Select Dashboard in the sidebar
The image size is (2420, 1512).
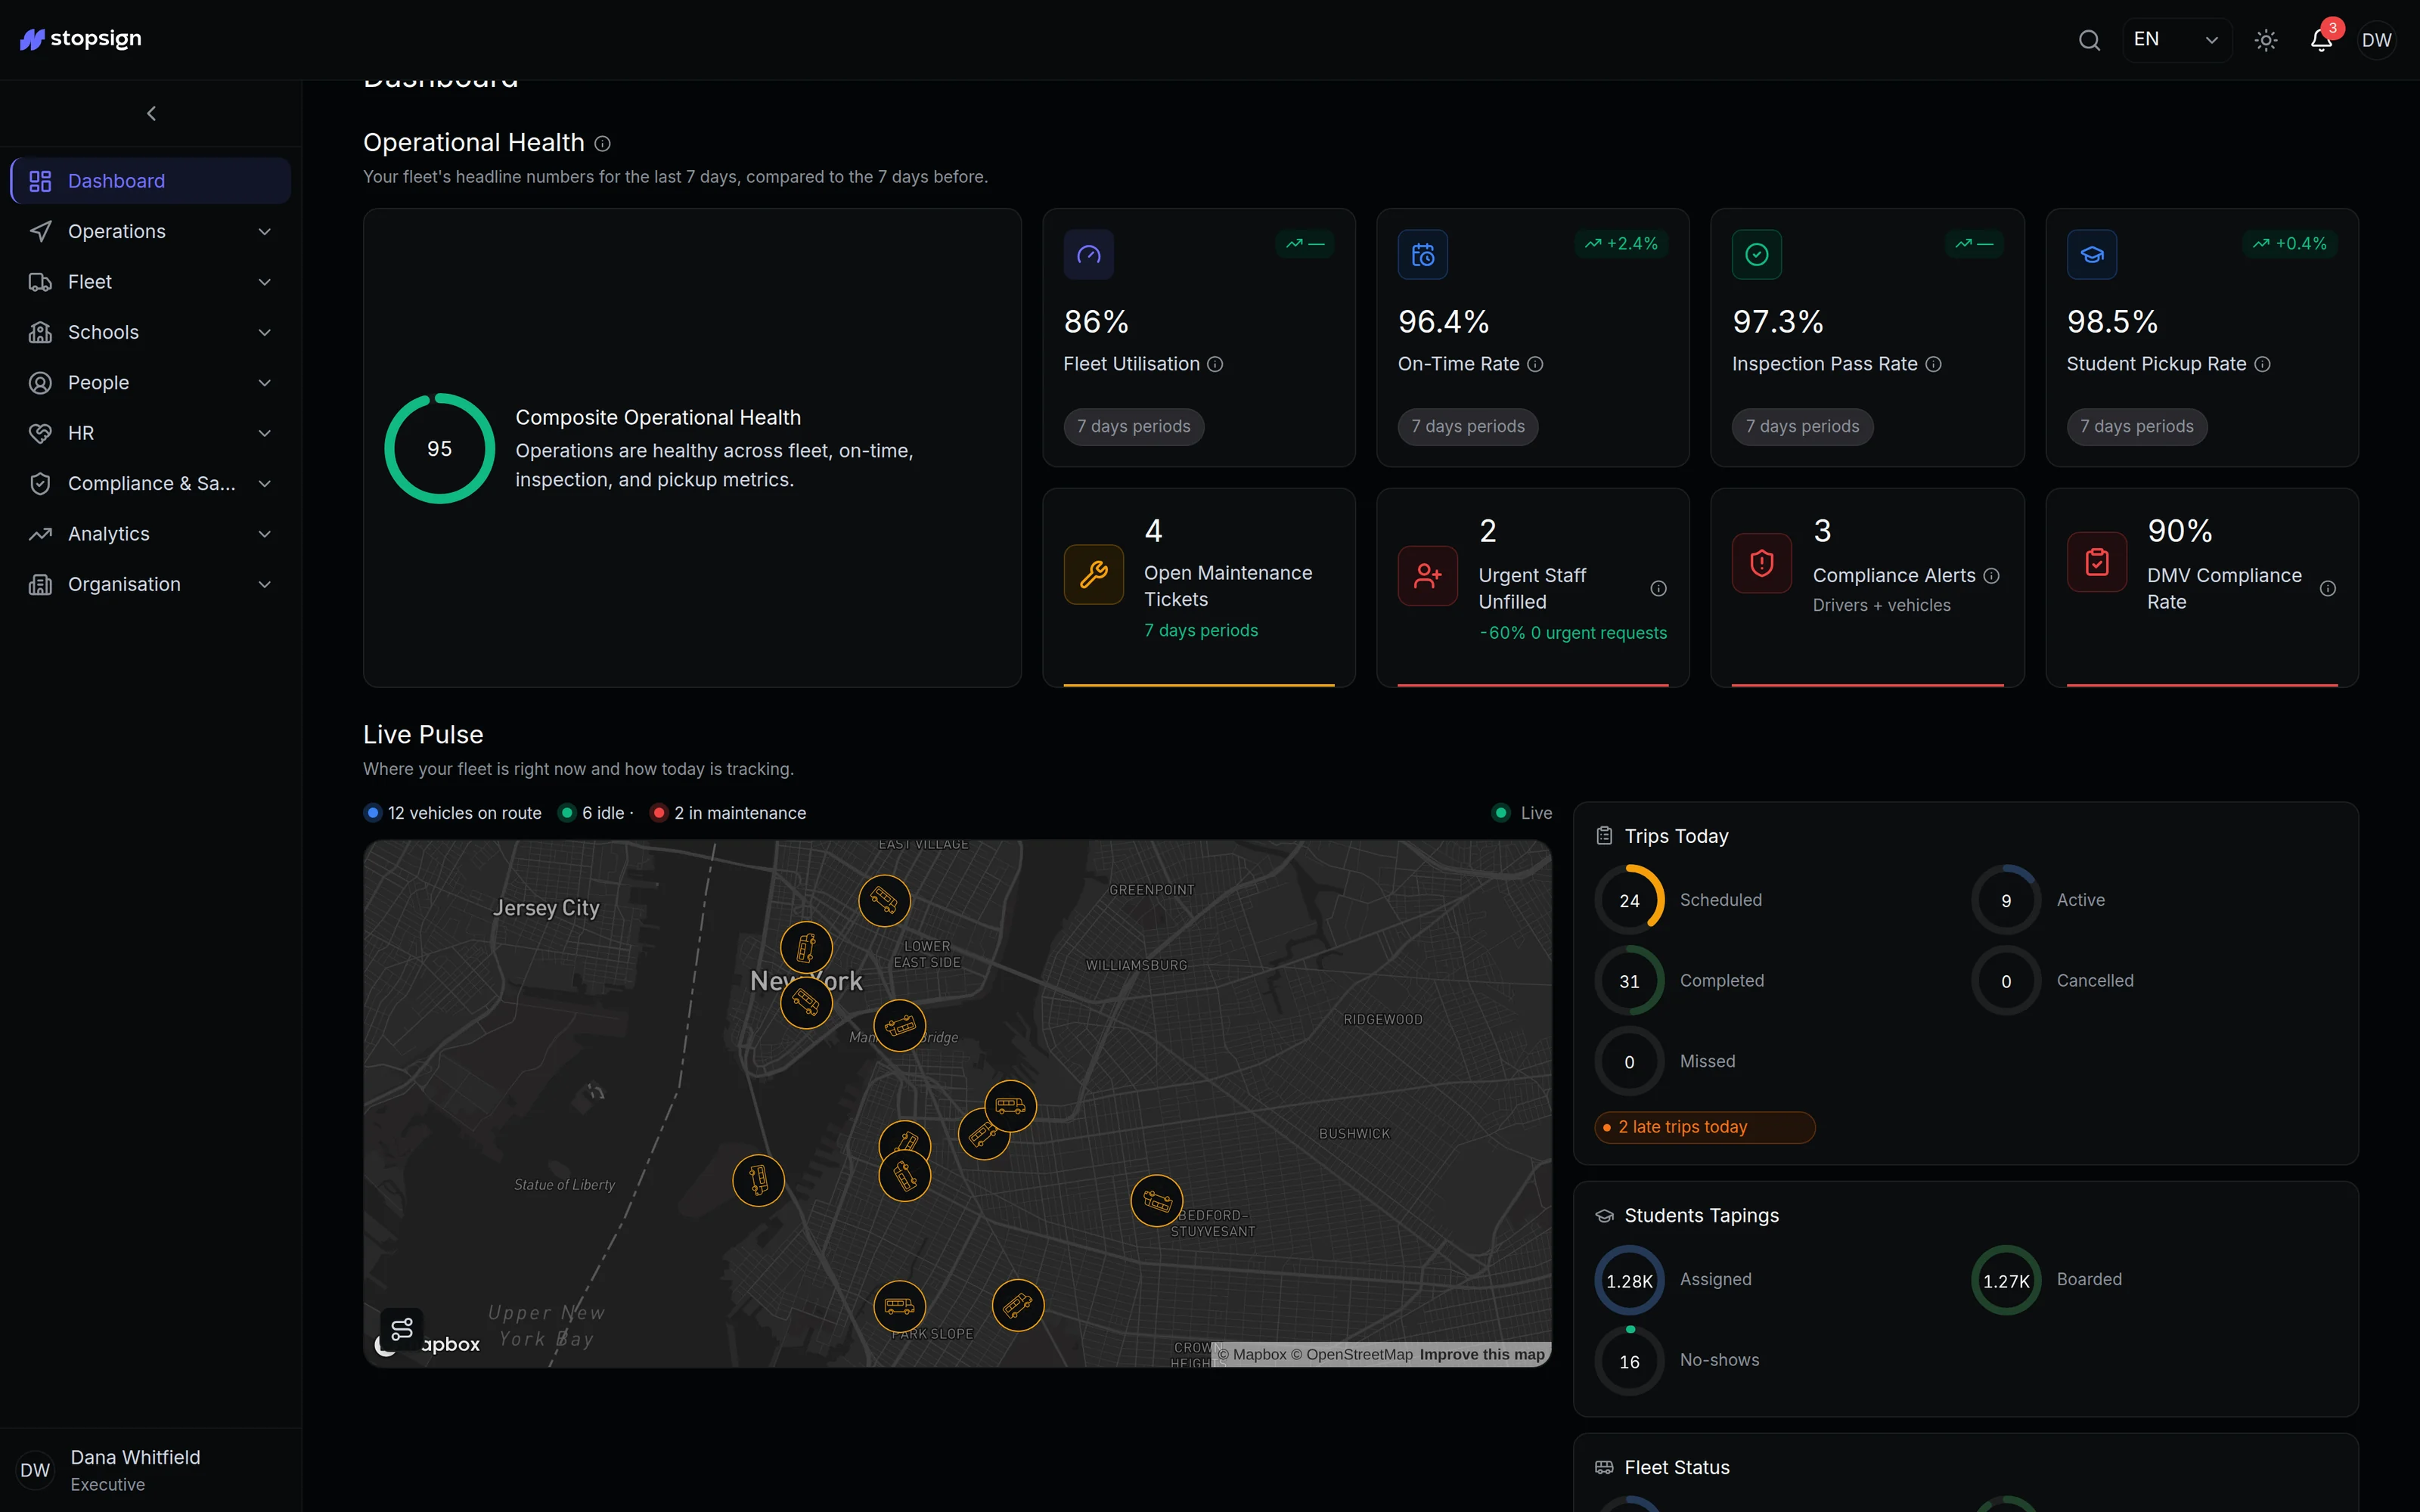pyautogui.click(x=151, y=181)
